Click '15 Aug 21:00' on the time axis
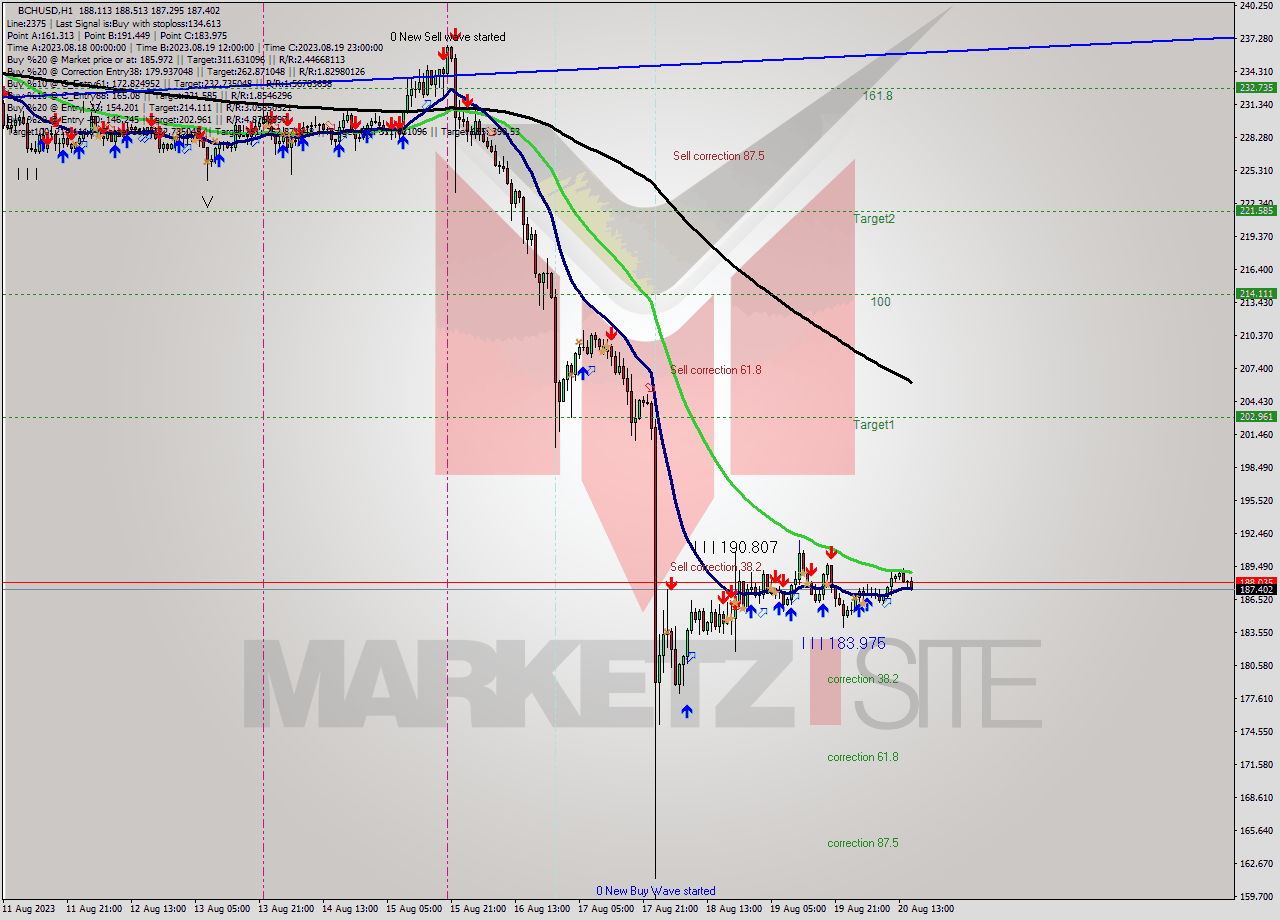The width and height of the screenshot is (1280, 920). [477, 909]
